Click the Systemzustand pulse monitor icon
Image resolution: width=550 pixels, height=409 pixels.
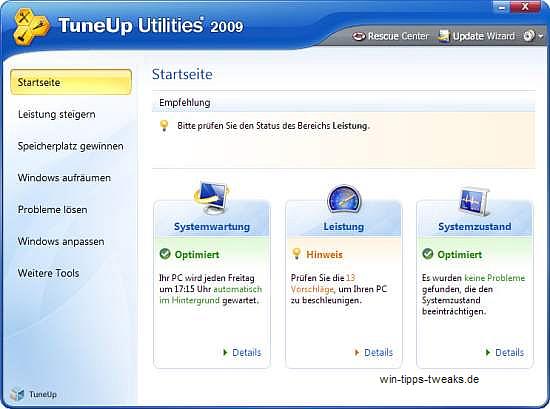(x=474, y=202)
